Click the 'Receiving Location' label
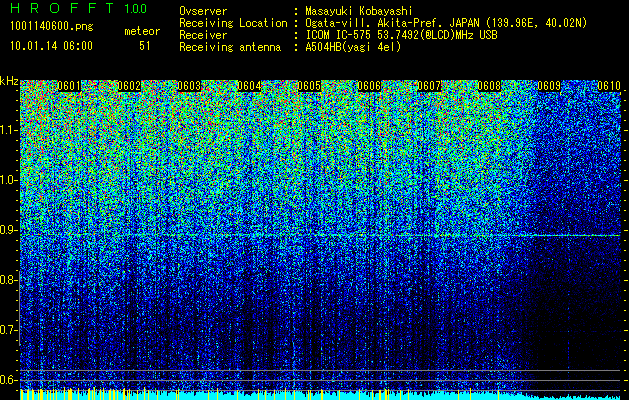This screenshot has width=629, height=400. coord(233,23)
